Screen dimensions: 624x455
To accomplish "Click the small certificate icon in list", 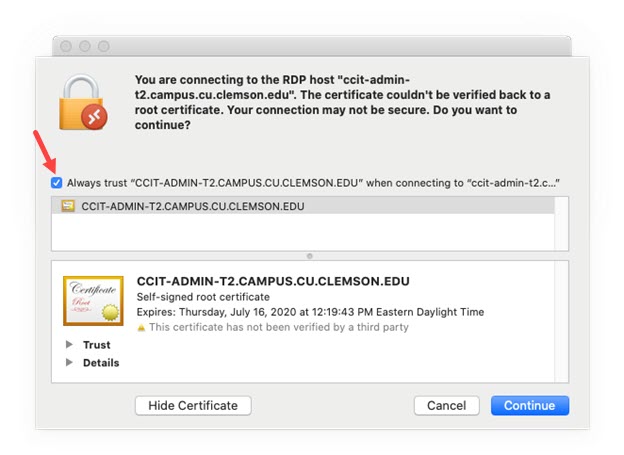I will pos(68,206).
